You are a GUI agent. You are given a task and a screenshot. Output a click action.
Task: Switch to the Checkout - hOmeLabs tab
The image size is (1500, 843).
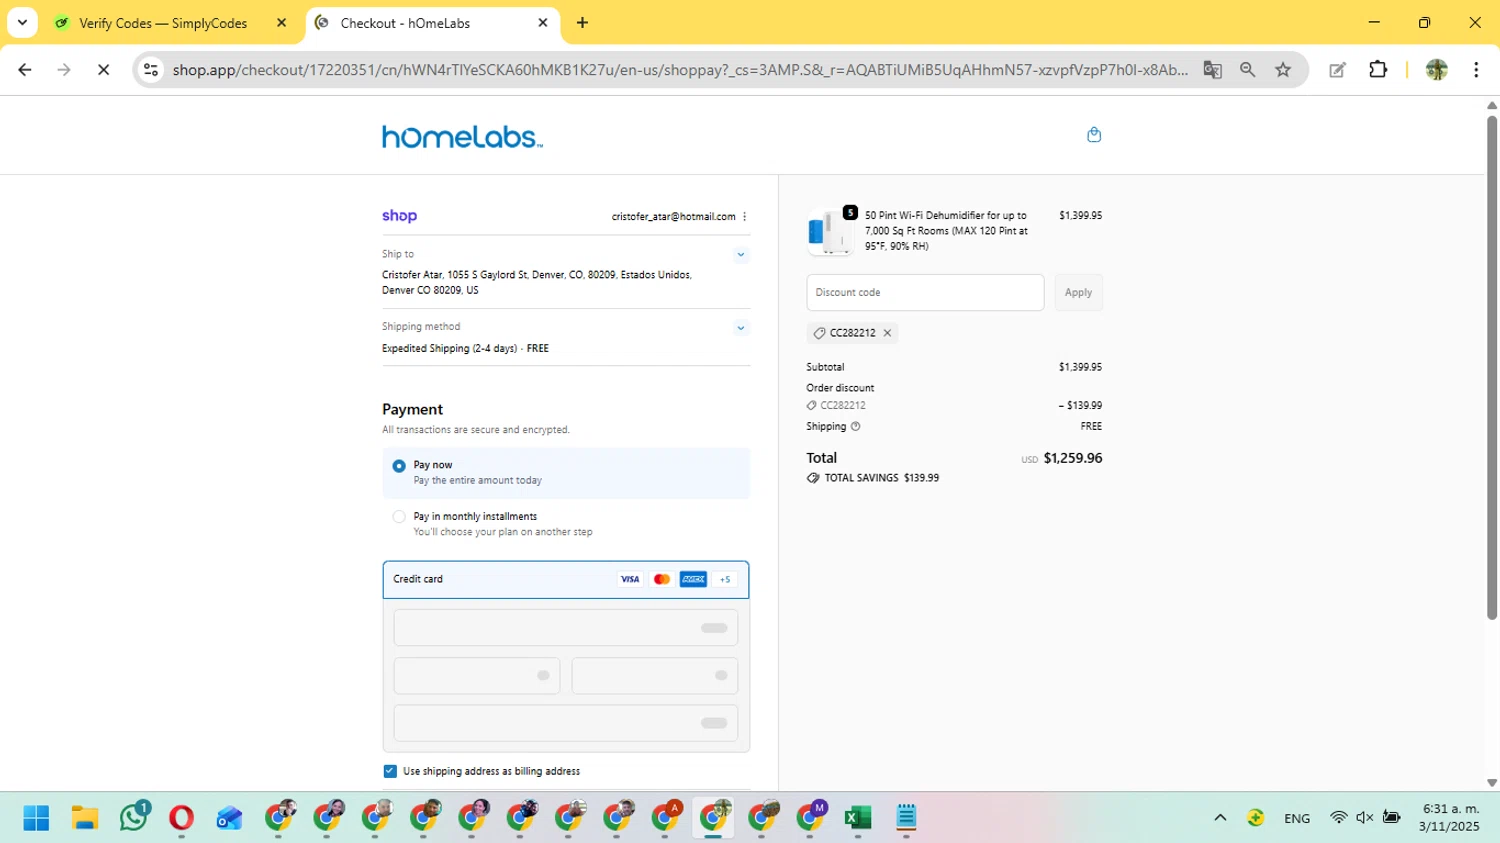click(405, 23)
